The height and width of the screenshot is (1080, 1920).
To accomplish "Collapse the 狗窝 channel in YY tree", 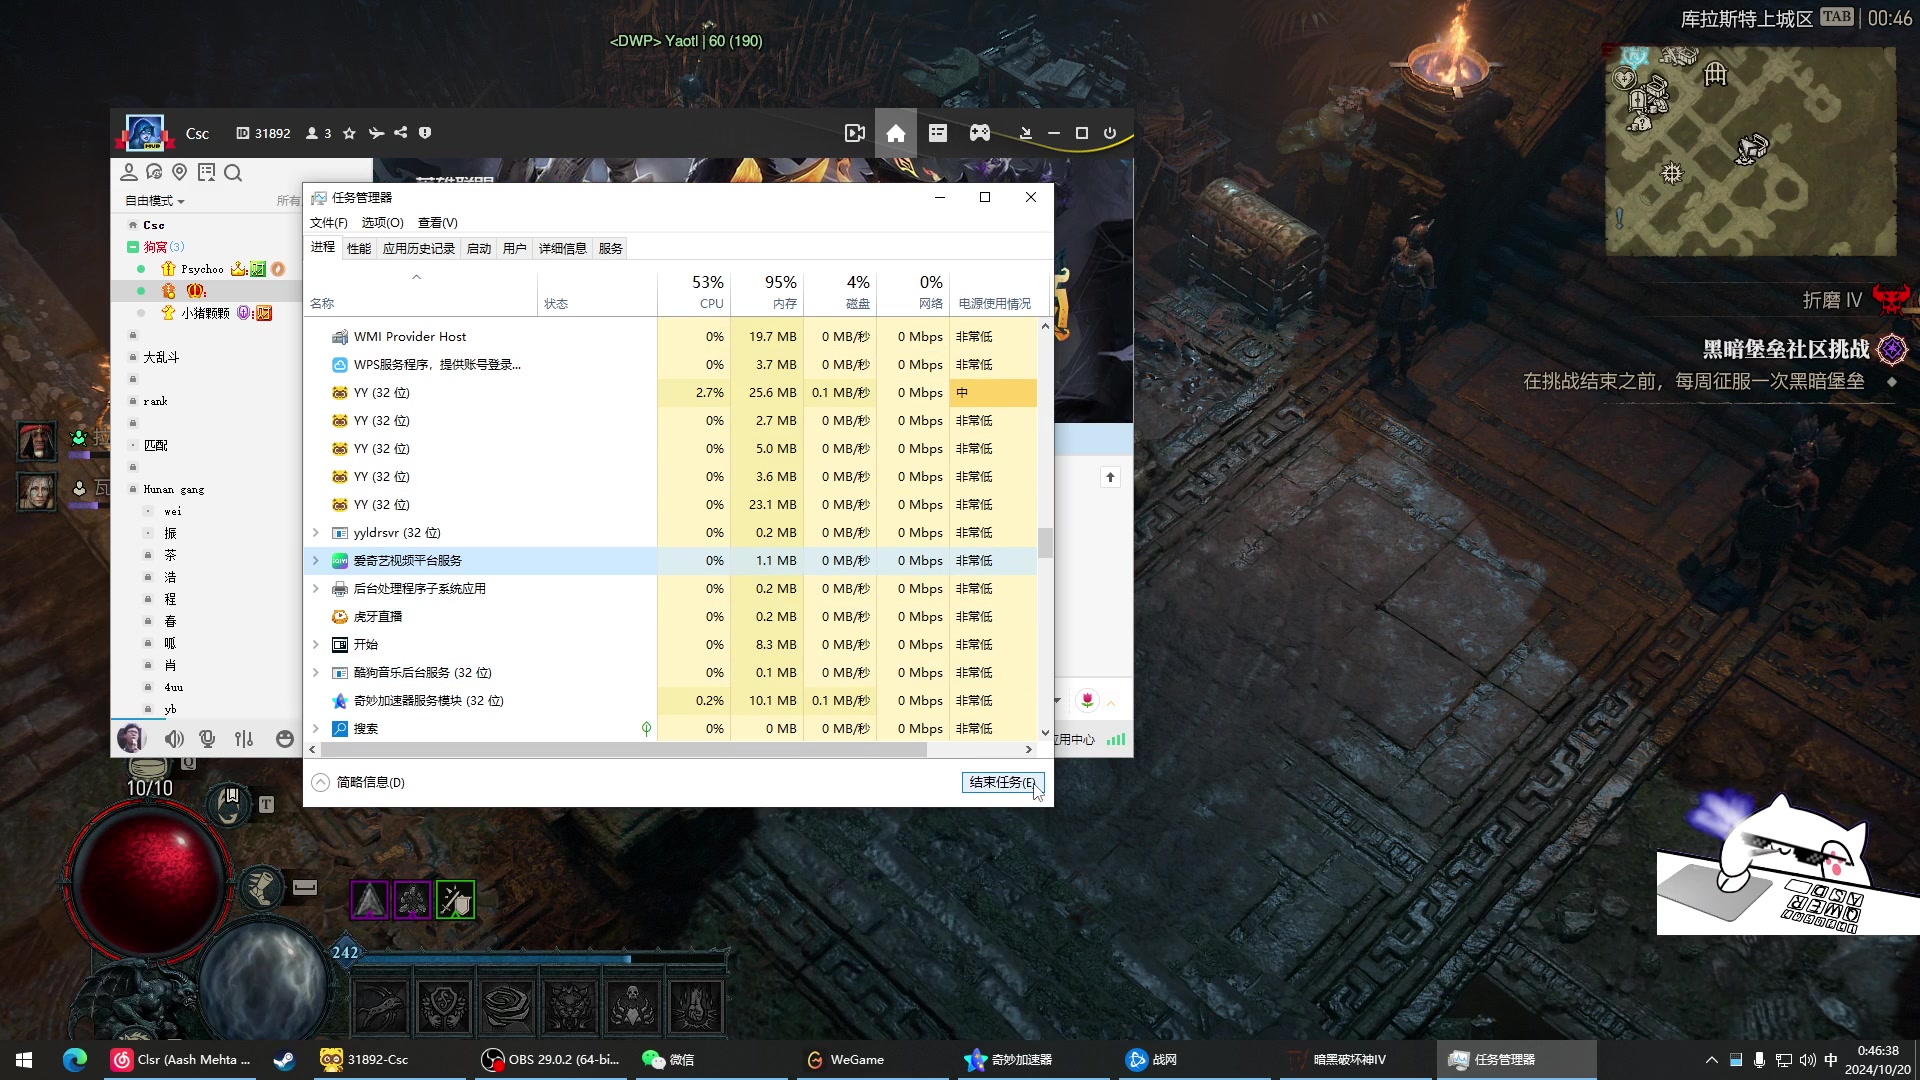I will [133, 247].
